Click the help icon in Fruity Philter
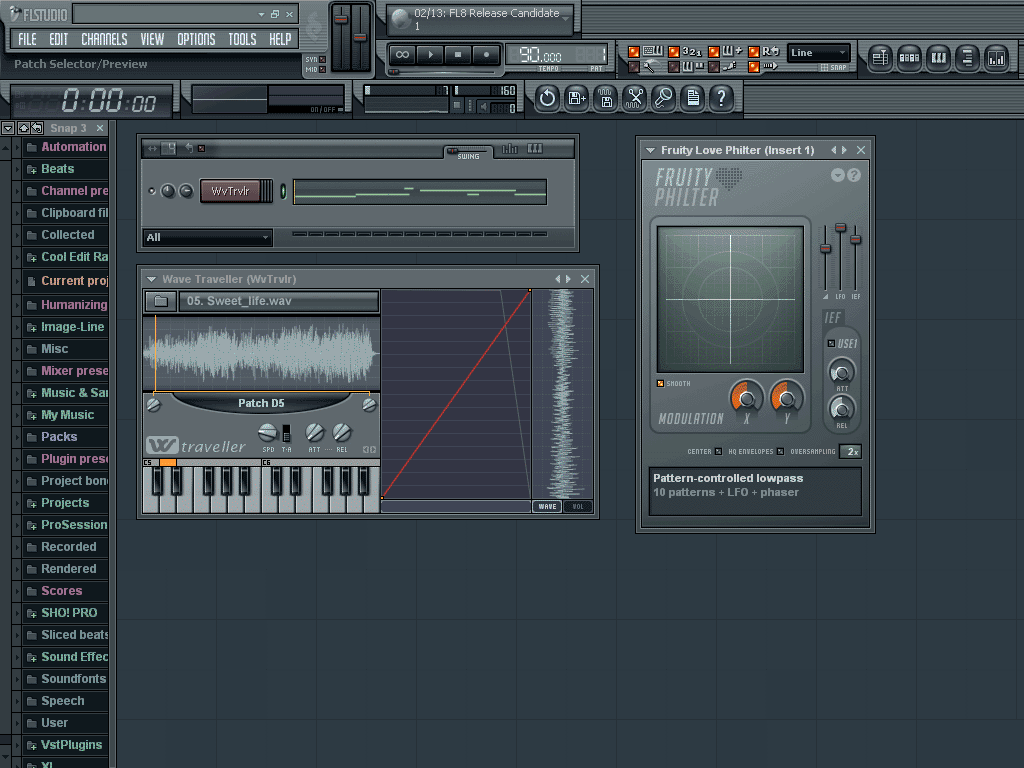Image resolution: width=1024 pixels, height=768 pixels. 854,175
